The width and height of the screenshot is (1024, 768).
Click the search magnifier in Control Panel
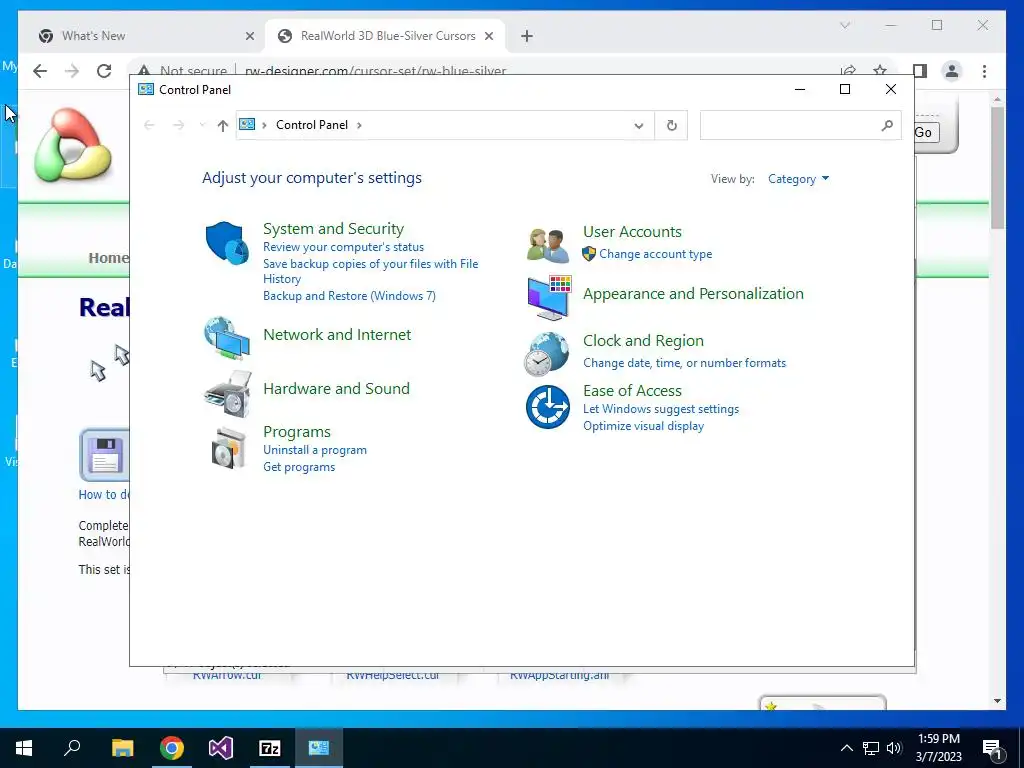click(887, 125)
